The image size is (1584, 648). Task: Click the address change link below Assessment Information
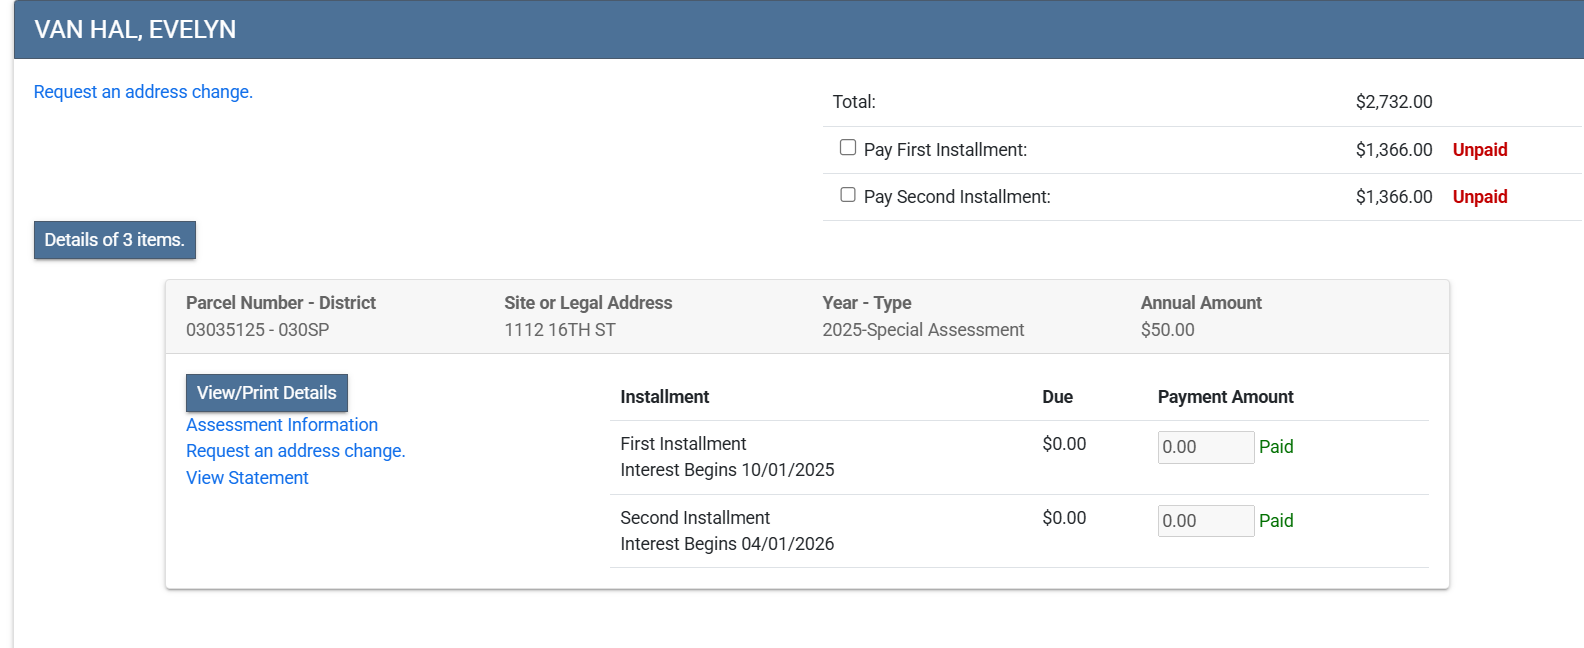tap(295, 451)
